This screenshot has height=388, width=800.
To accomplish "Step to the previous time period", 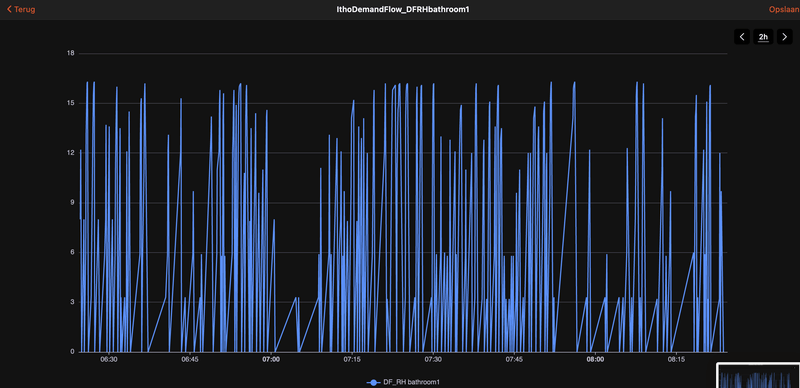I will 742,37.
